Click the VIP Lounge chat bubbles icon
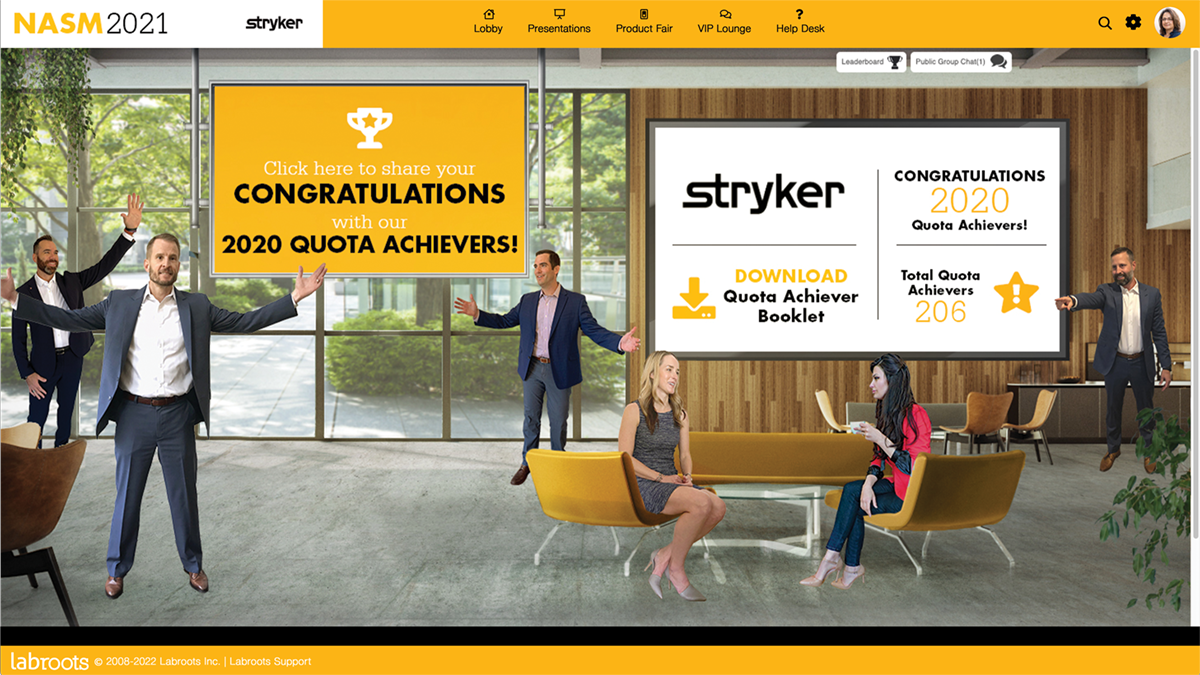 [x=725, y=14]
